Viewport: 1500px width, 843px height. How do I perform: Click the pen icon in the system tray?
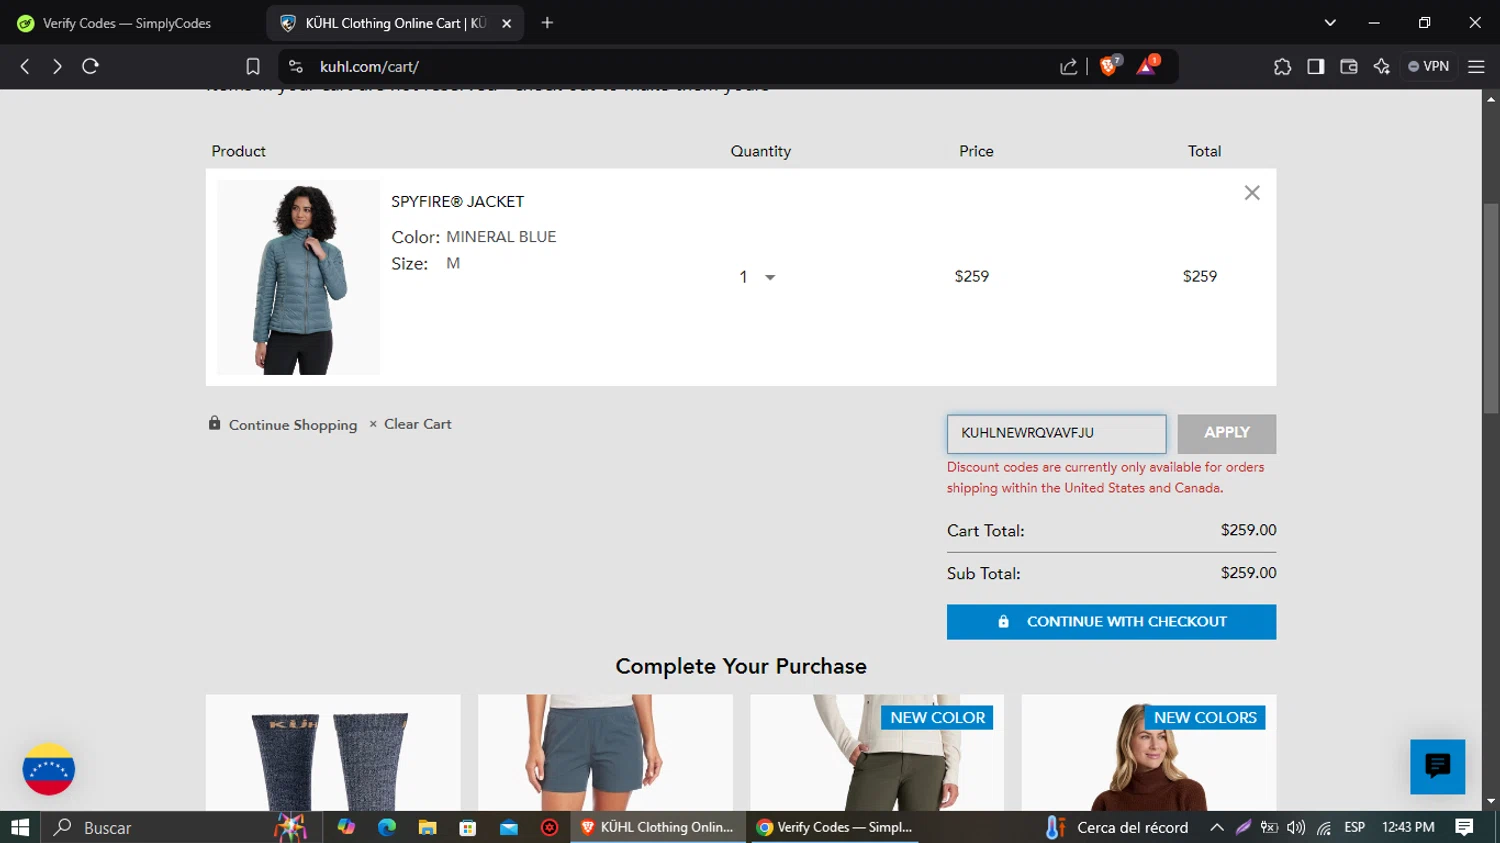pyautogui.click(x=1243, y=827)
